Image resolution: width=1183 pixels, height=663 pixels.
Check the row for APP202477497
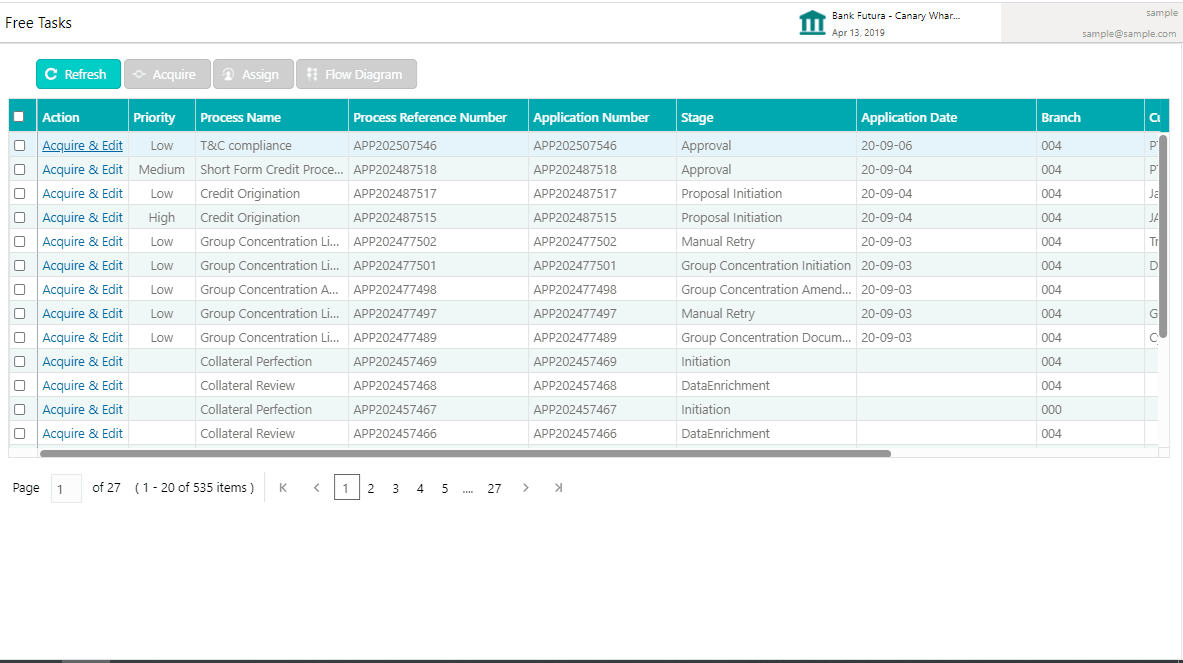[20, 314]
